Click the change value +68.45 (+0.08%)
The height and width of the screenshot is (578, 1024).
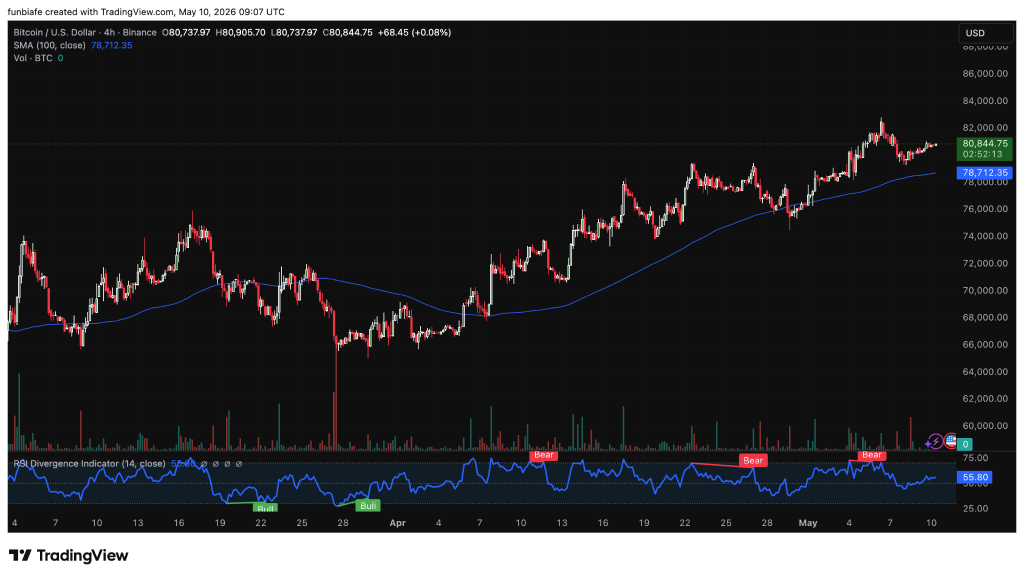[415, 33]
